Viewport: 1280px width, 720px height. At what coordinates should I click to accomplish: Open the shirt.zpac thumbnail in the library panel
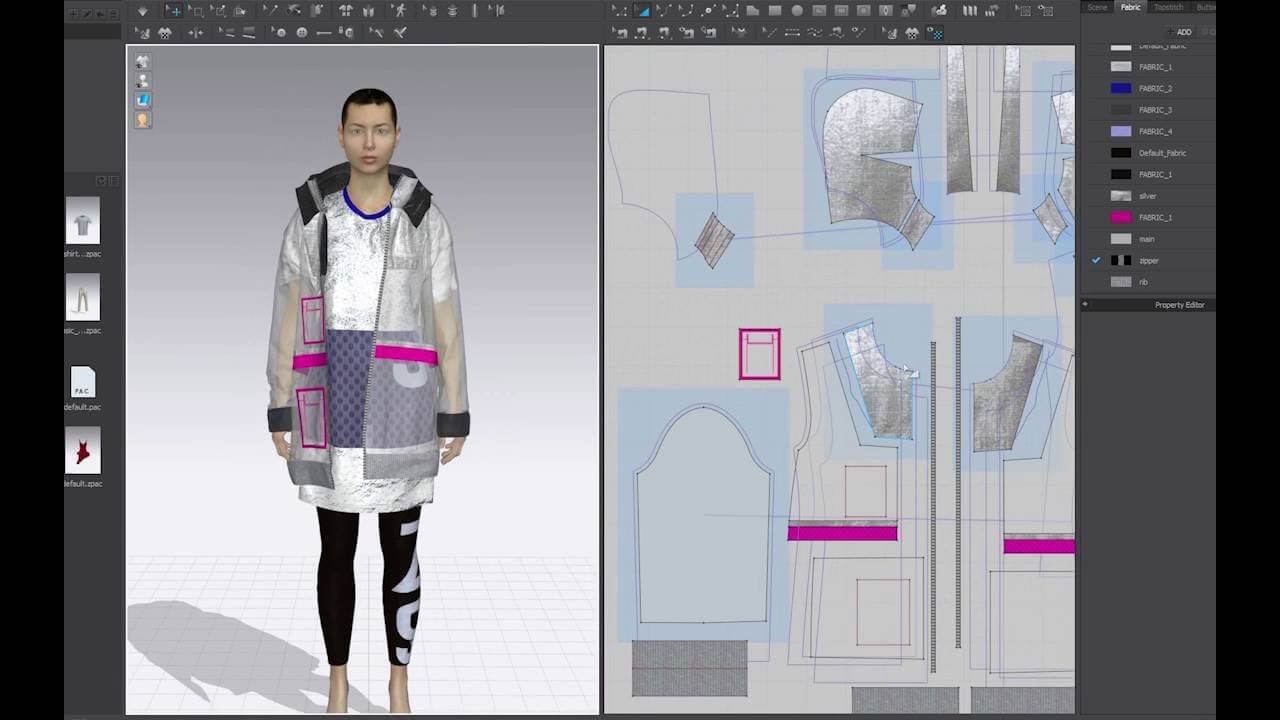click(x=83, y=220)
